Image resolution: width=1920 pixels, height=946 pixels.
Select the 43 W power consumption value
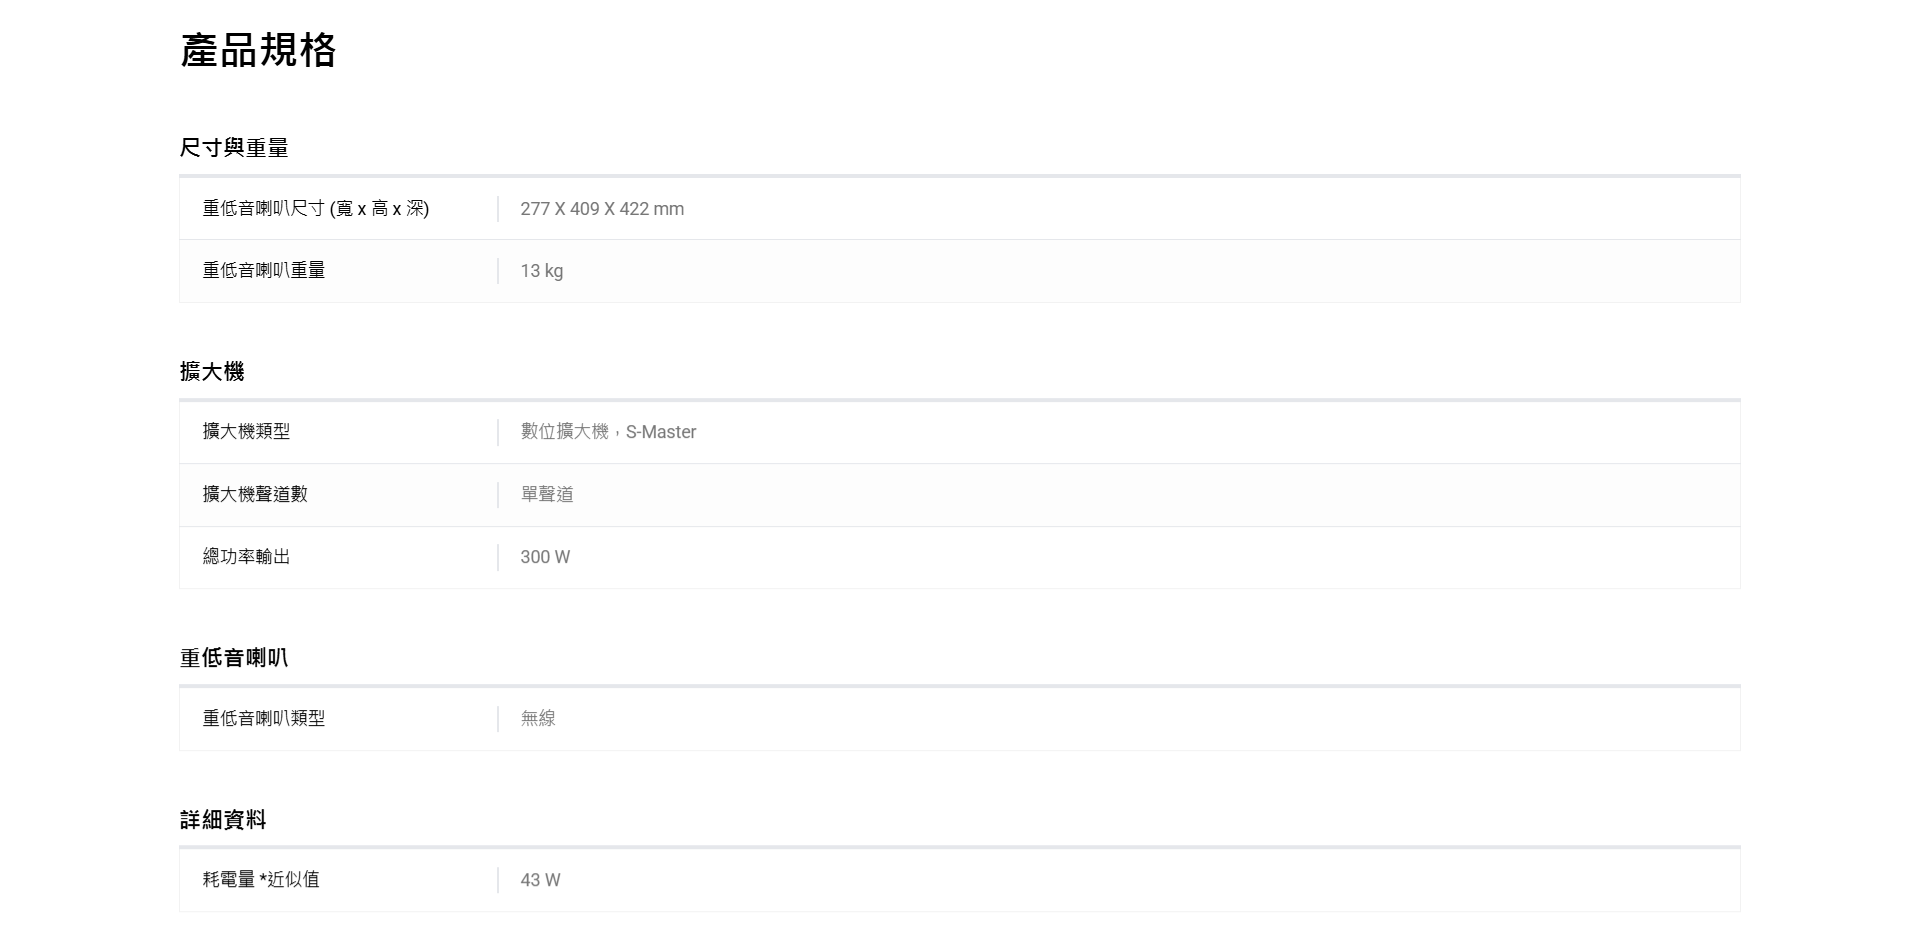540,880
